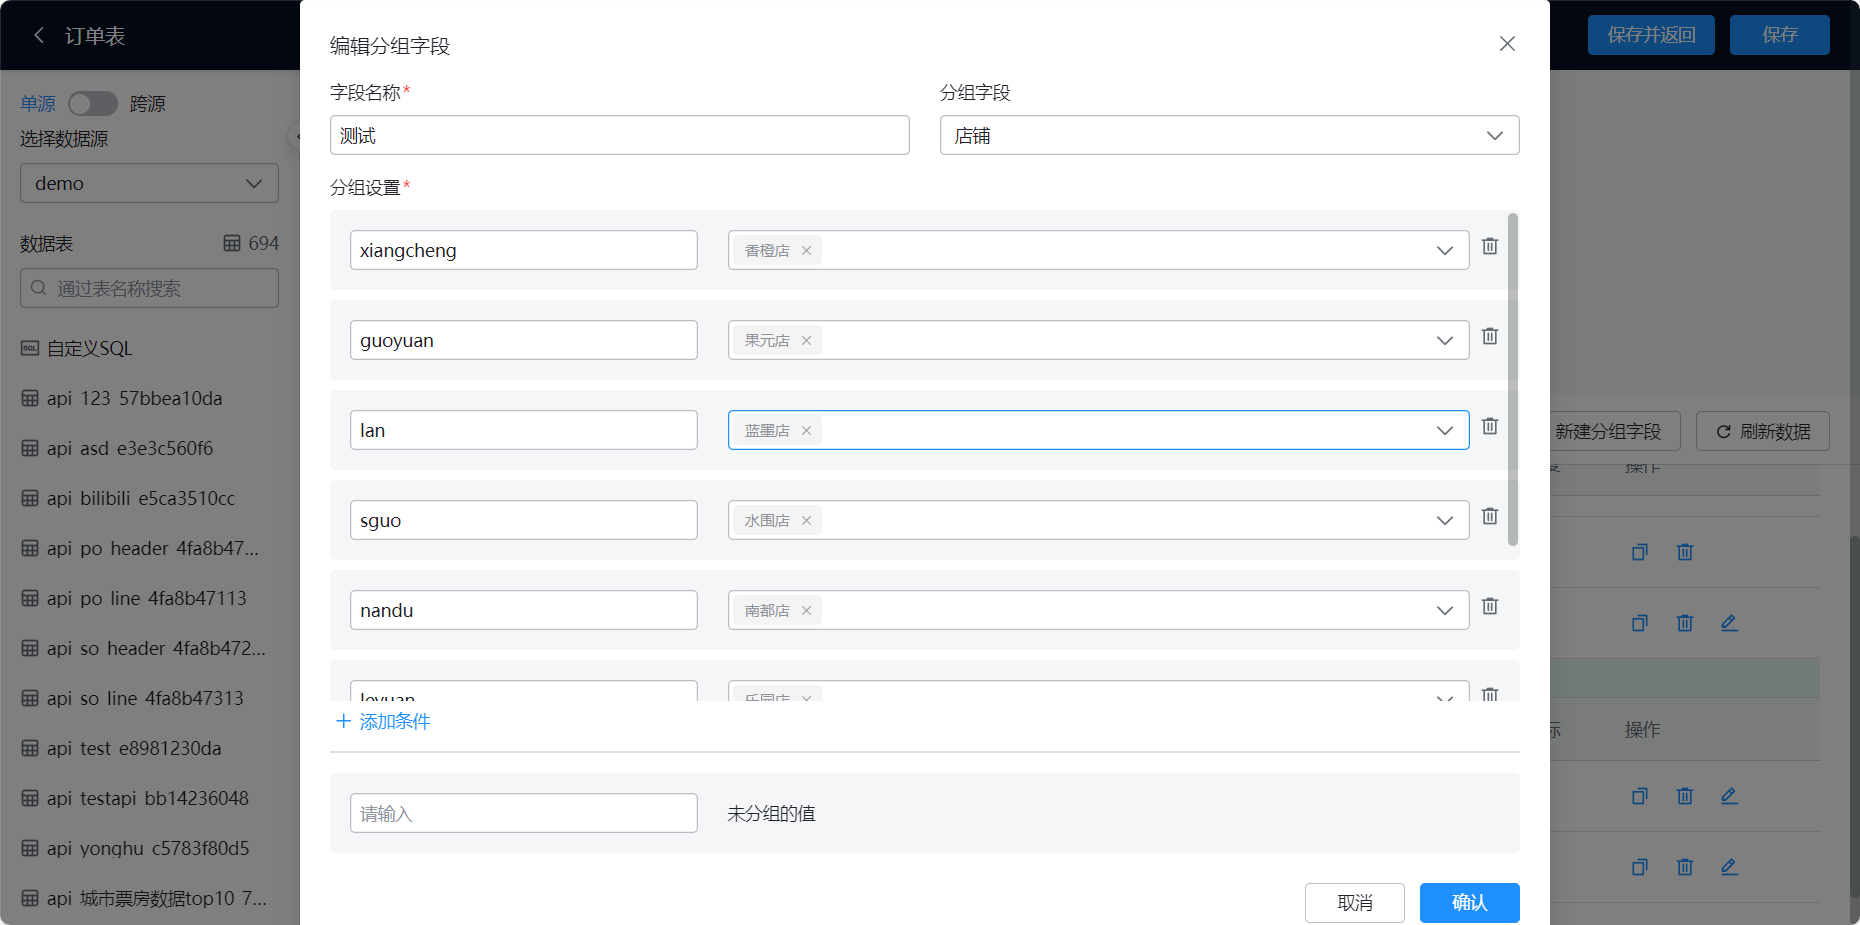Viewport: 1860px width, 925px height.
Task: Click the 取消 button
Action: pos(1354,903)
